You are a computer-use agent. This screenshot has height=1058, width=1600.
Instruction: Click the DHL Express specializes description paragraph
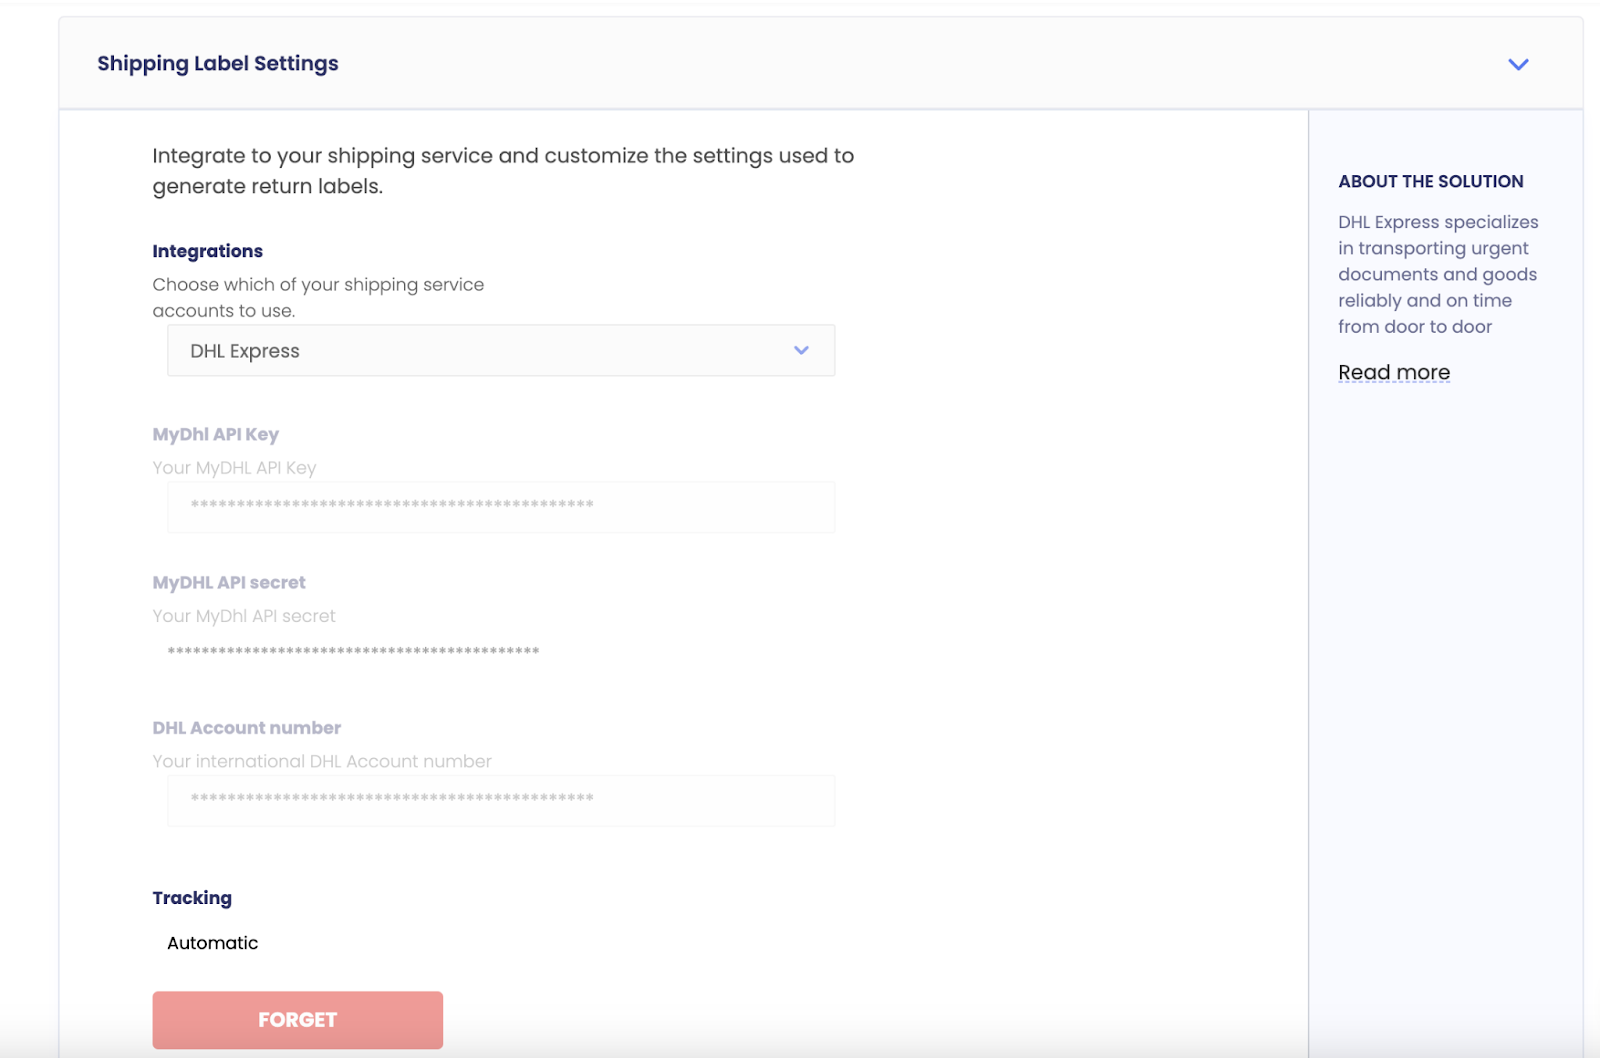[1437, 274]
